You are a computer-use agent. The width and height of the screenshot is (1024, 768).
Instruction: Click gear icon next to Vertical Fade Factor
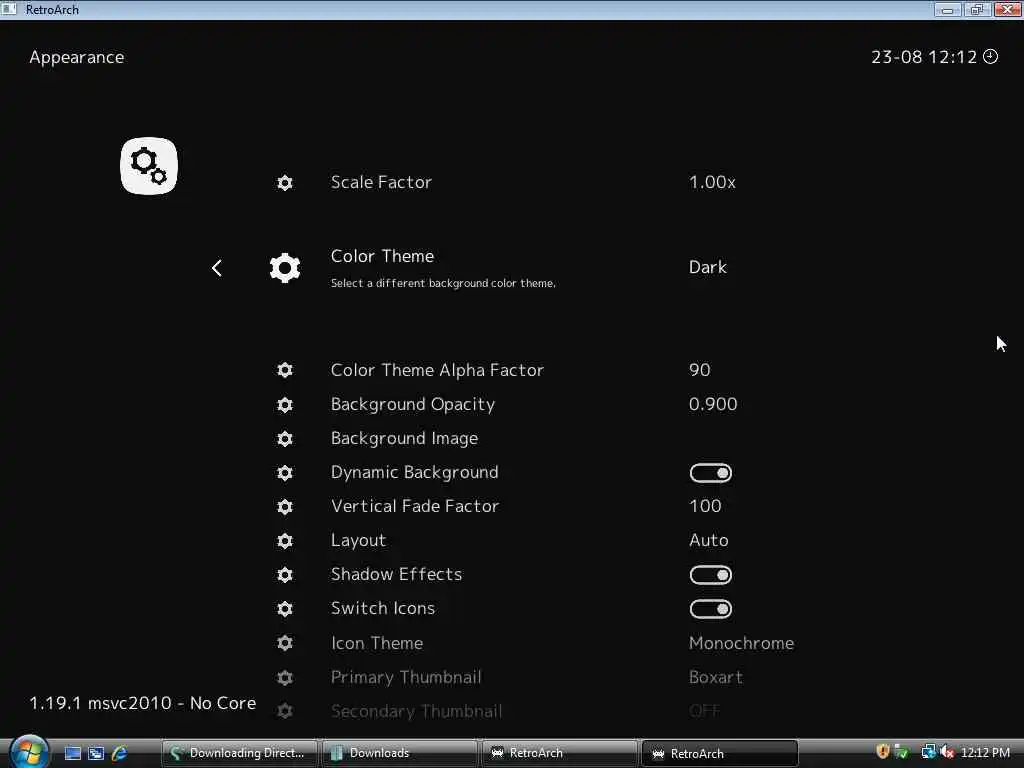tap(285, 507)
